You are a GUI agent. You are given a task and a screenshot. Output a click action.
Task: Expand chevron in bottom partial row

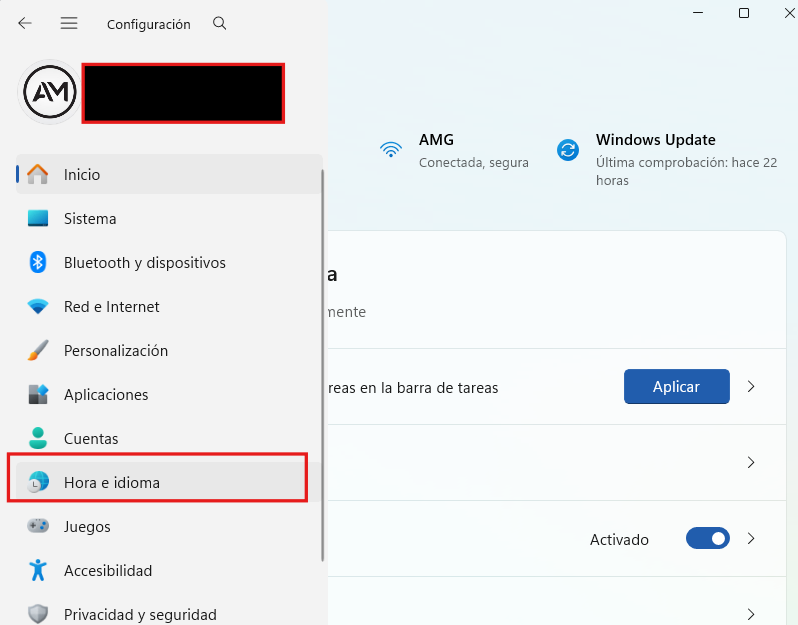click(x=751, y=614)
